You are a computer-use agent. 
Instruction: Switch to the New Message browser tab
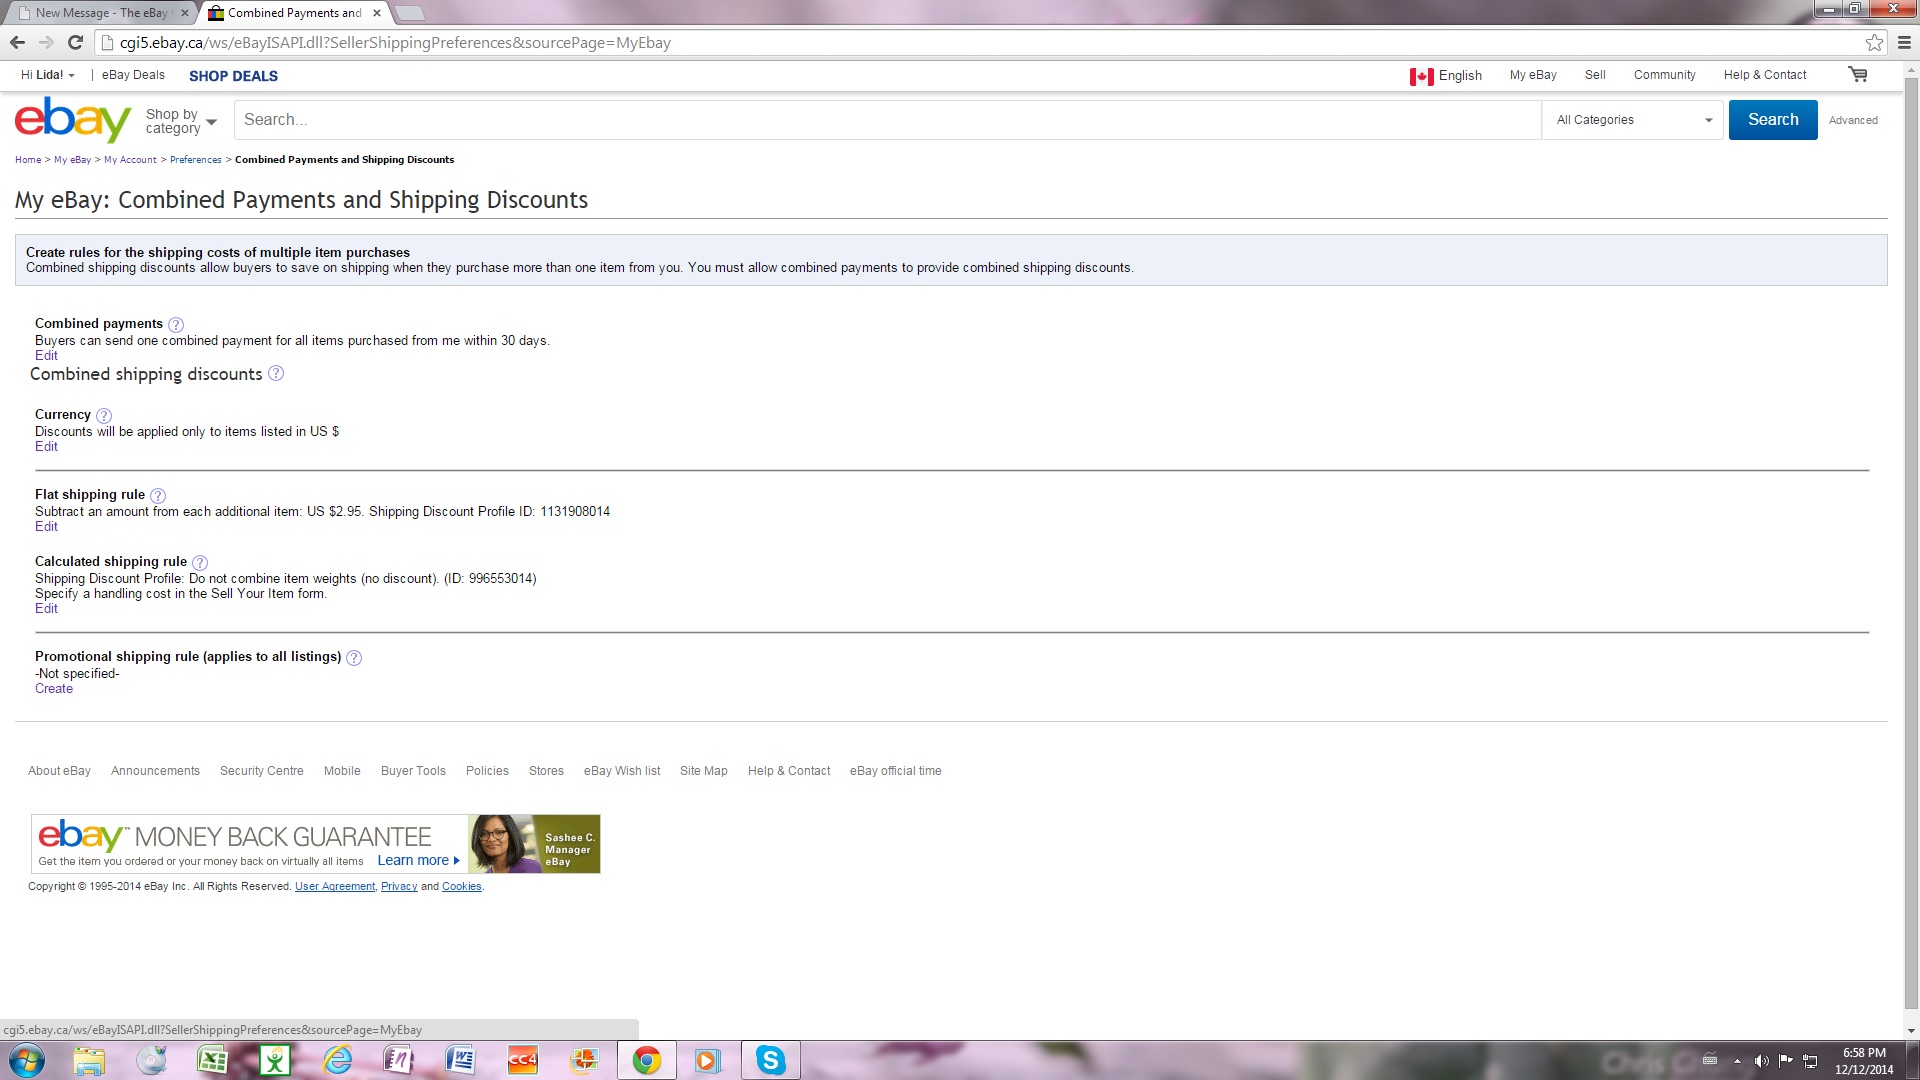(100, 13)
